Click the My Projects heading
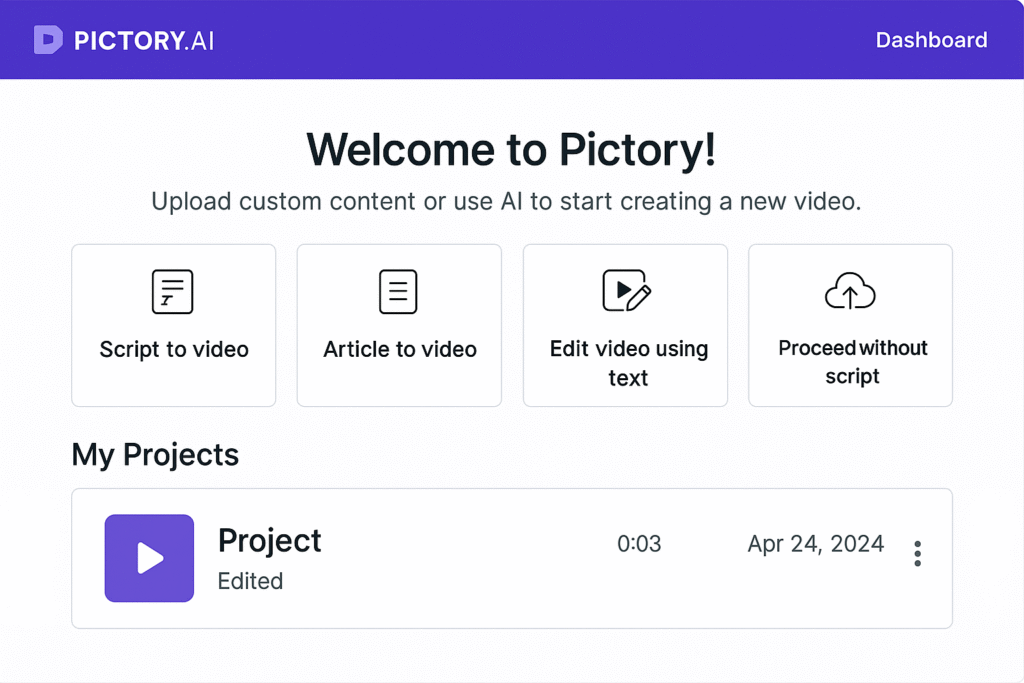Screen dimensions: 1024x683 tap(155, 454)
